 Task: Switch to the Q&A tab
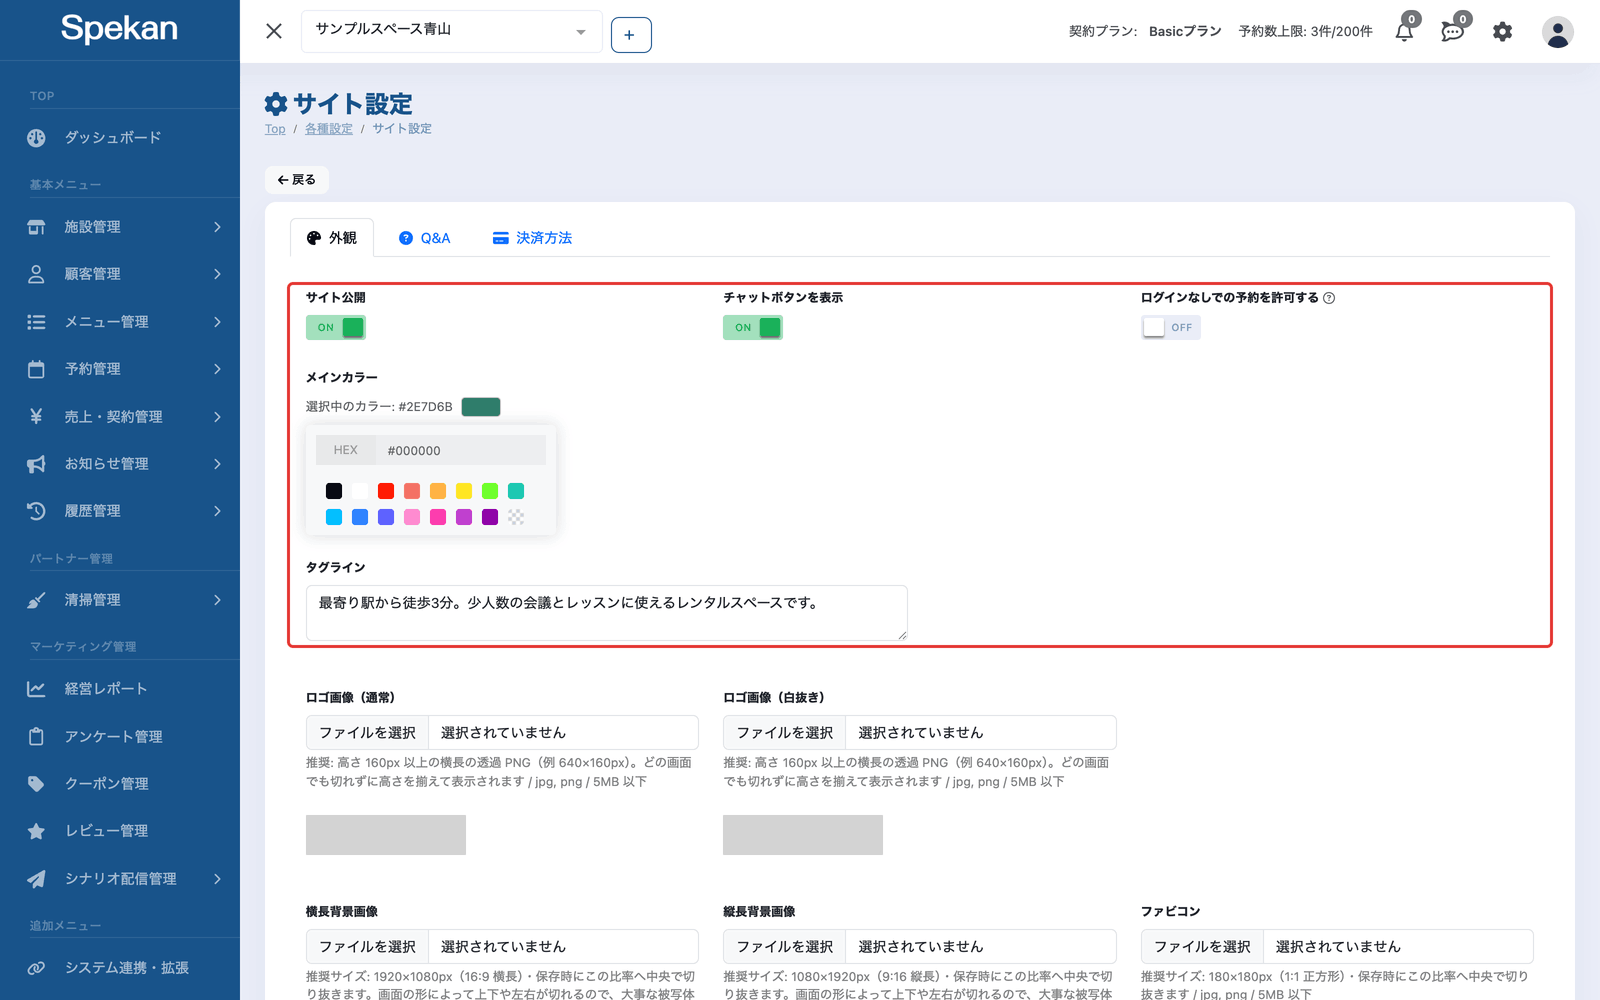pos(424,238)
